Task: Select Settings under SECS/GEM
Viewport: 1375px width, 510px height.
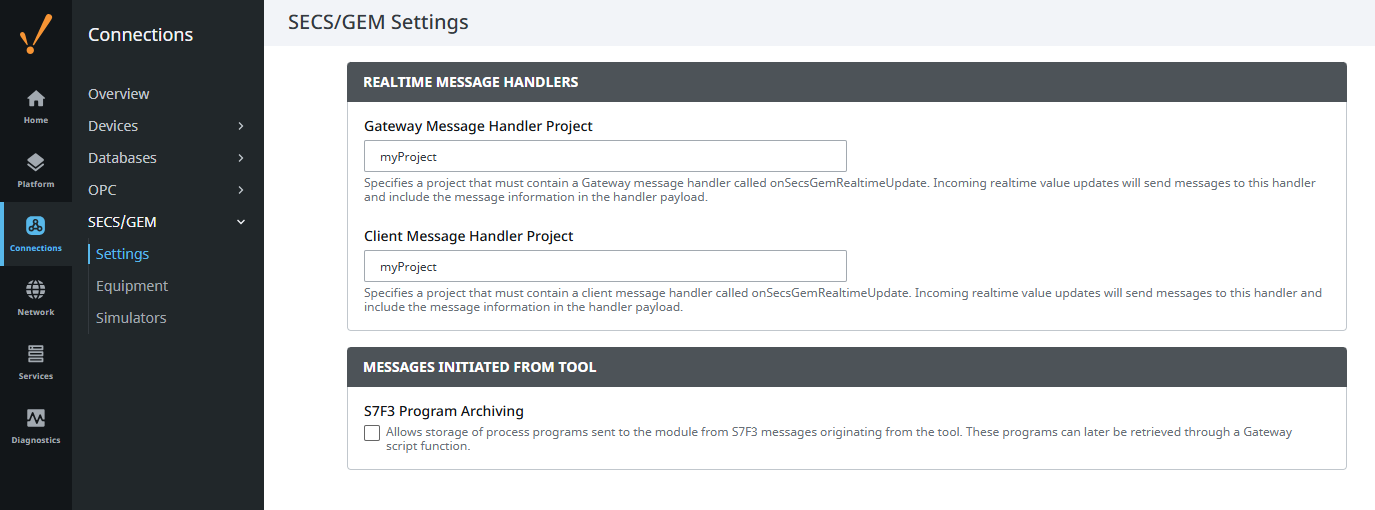Action: click(123, 254)
